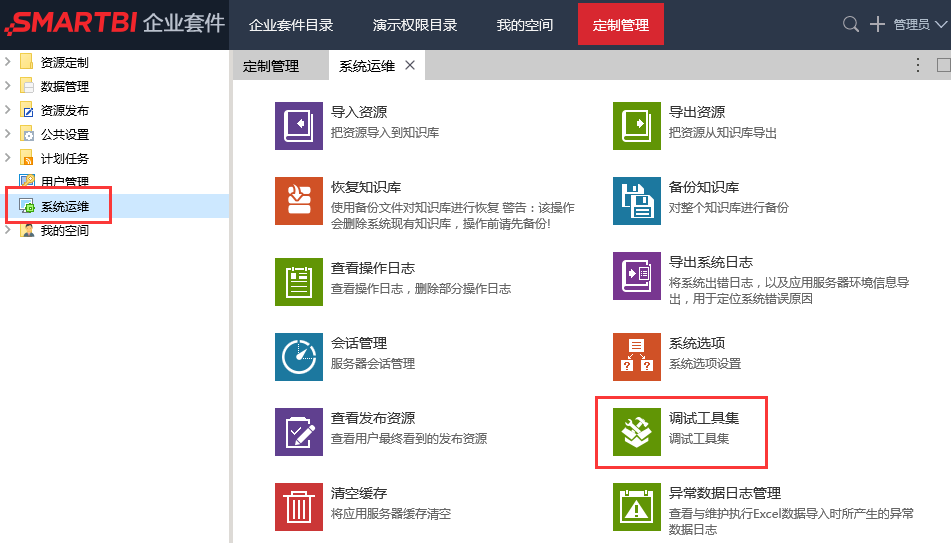Click the 系统运维 tree icon
The height and width of the screenshot is (543, 951).
tap(27, 206)
